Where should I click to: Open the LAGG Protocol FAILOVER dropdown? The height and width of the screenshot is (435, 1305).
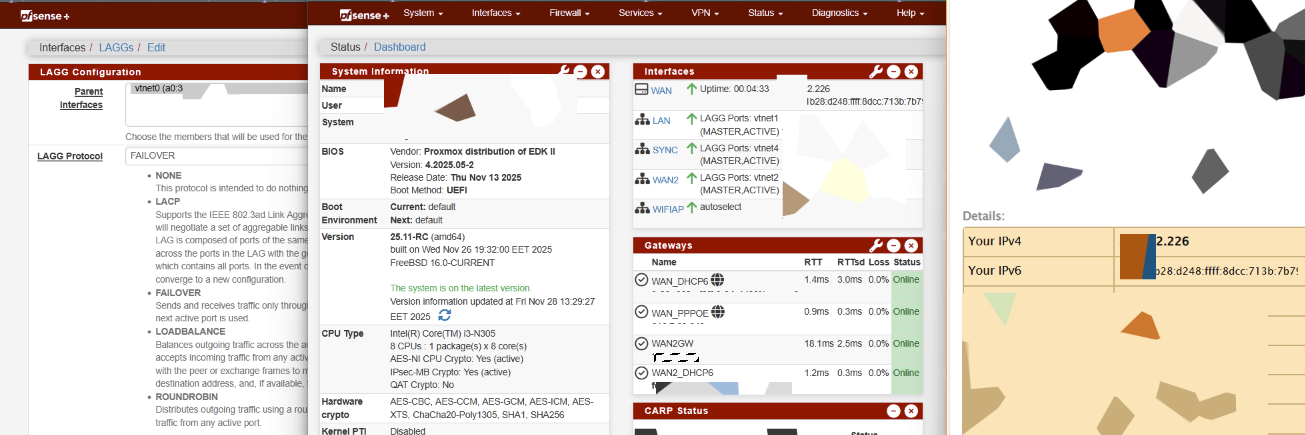(215, 156)
